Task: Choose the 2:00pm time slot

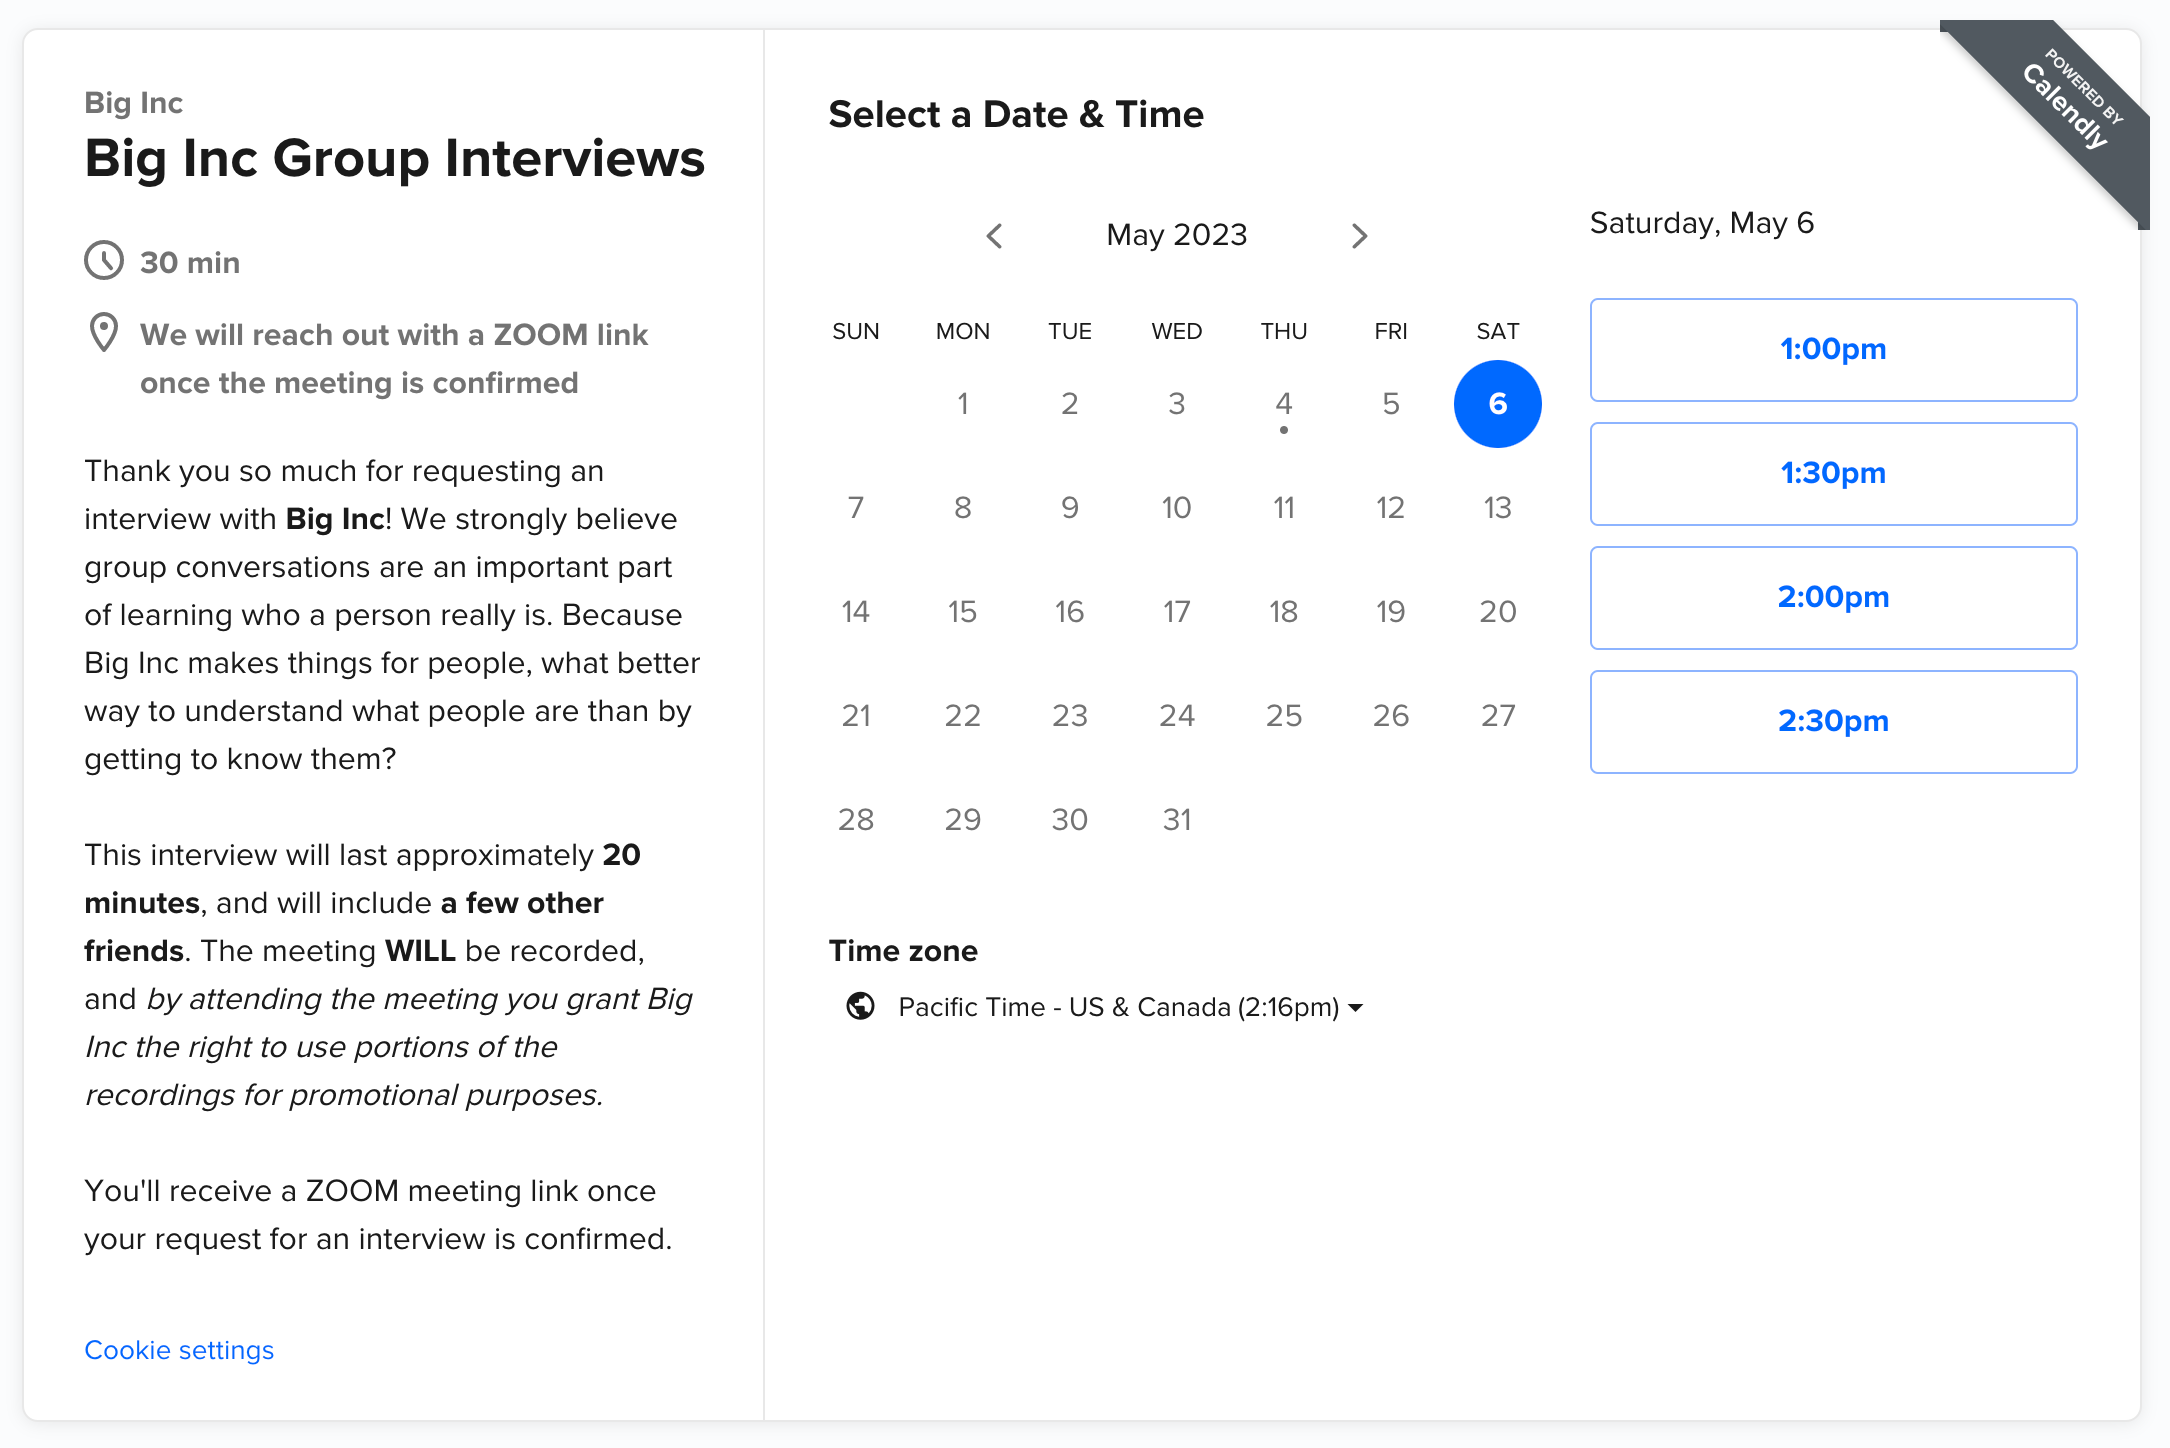Action: click(1833, 598)
